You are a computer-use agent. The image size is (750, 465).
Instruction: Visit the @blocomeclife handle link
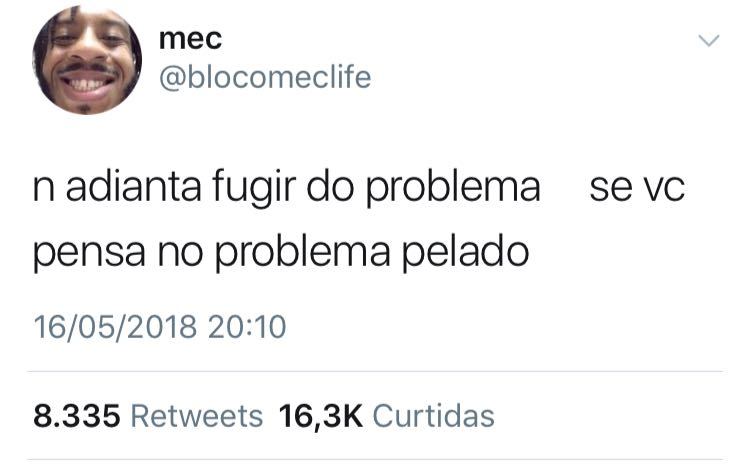[x=265, y=78]
